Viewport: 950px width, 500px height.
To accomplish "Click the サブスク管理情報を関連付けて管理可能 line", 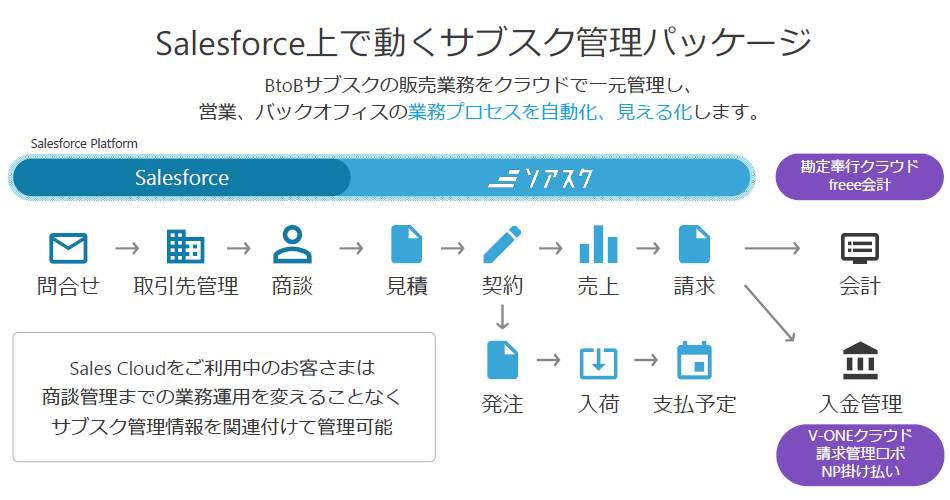I will click(x=222, y=427).
